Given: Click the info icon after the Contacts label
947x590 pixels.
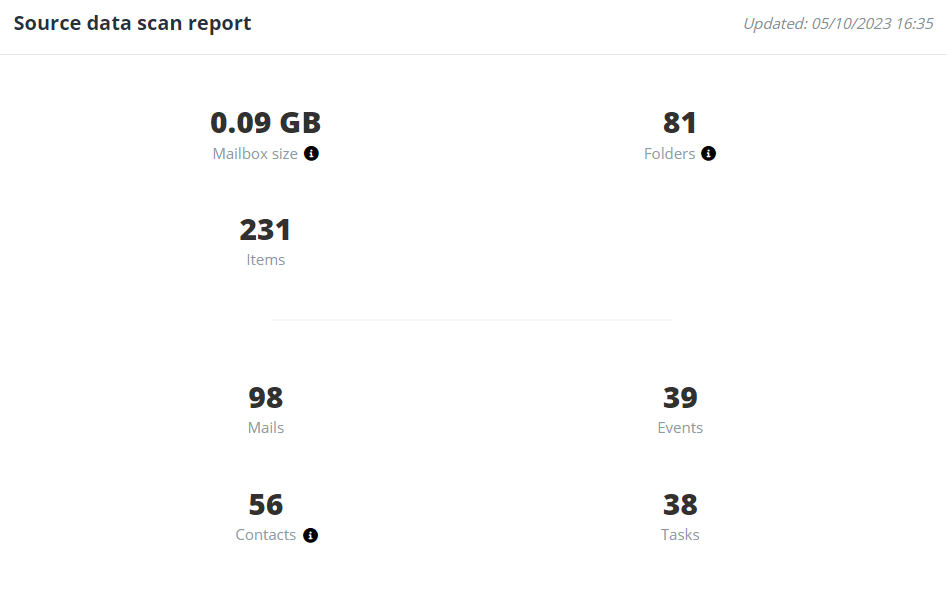Looking at the screenshot, I should pos(310,534).
